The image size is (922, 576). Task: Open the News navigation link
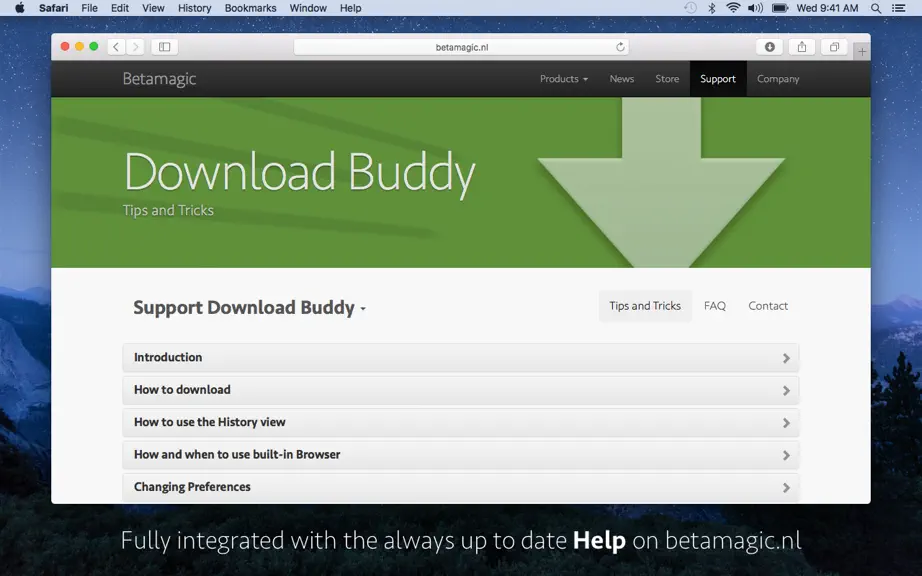(x=622, y=79)
